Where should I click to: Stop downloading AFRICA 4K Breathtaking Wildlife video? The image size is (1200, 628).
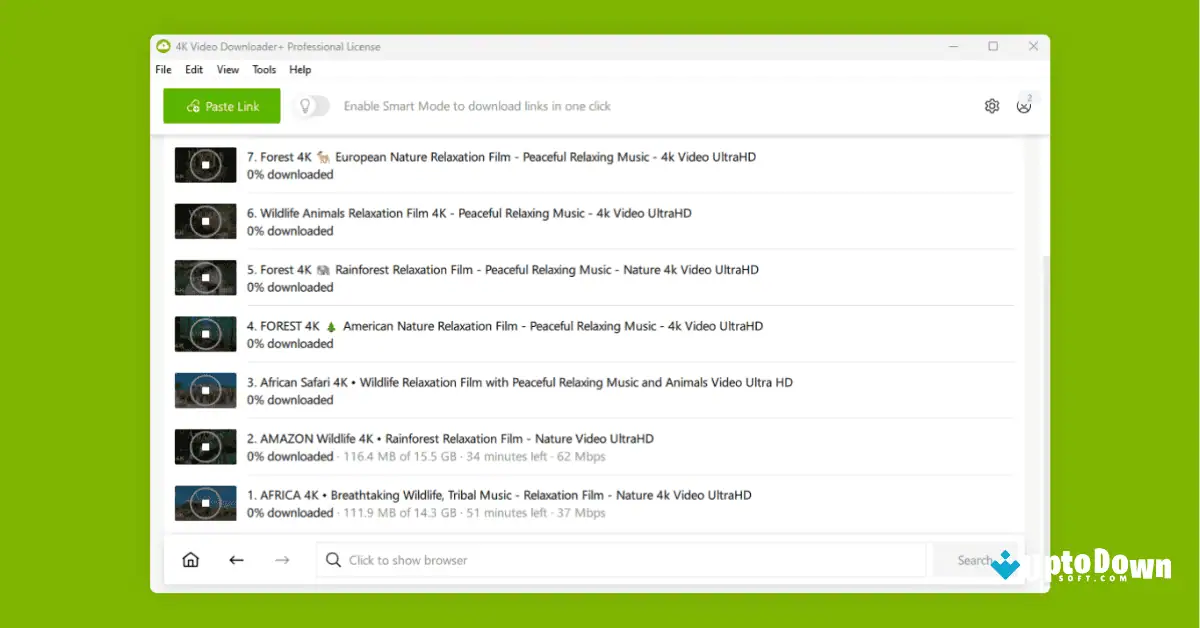[205, 503]
